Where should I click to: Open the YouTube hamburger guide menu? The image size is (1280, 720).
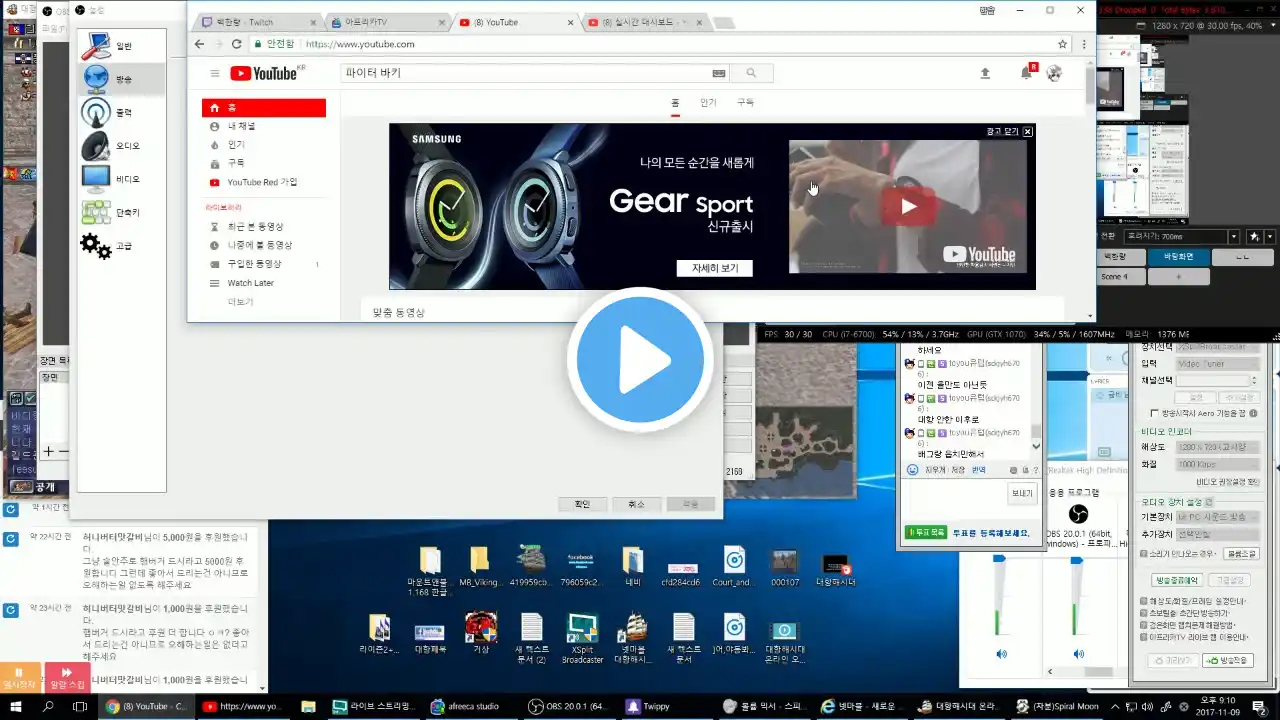coord(214,73)
